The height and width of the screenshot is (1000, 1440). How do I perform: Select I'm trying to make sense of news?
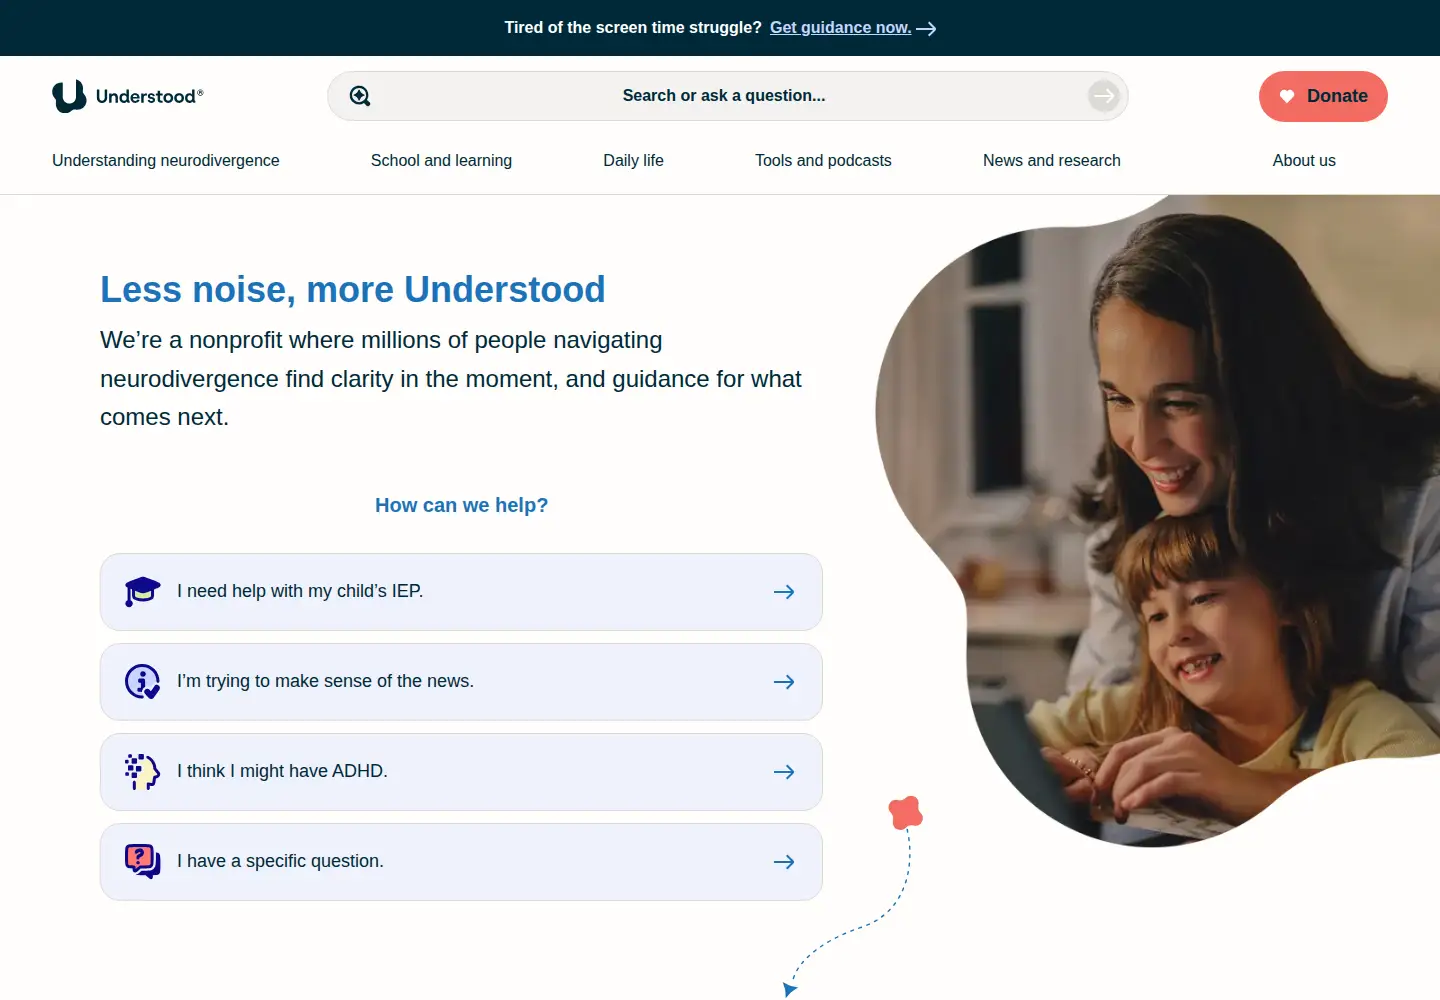pos(461,682)
